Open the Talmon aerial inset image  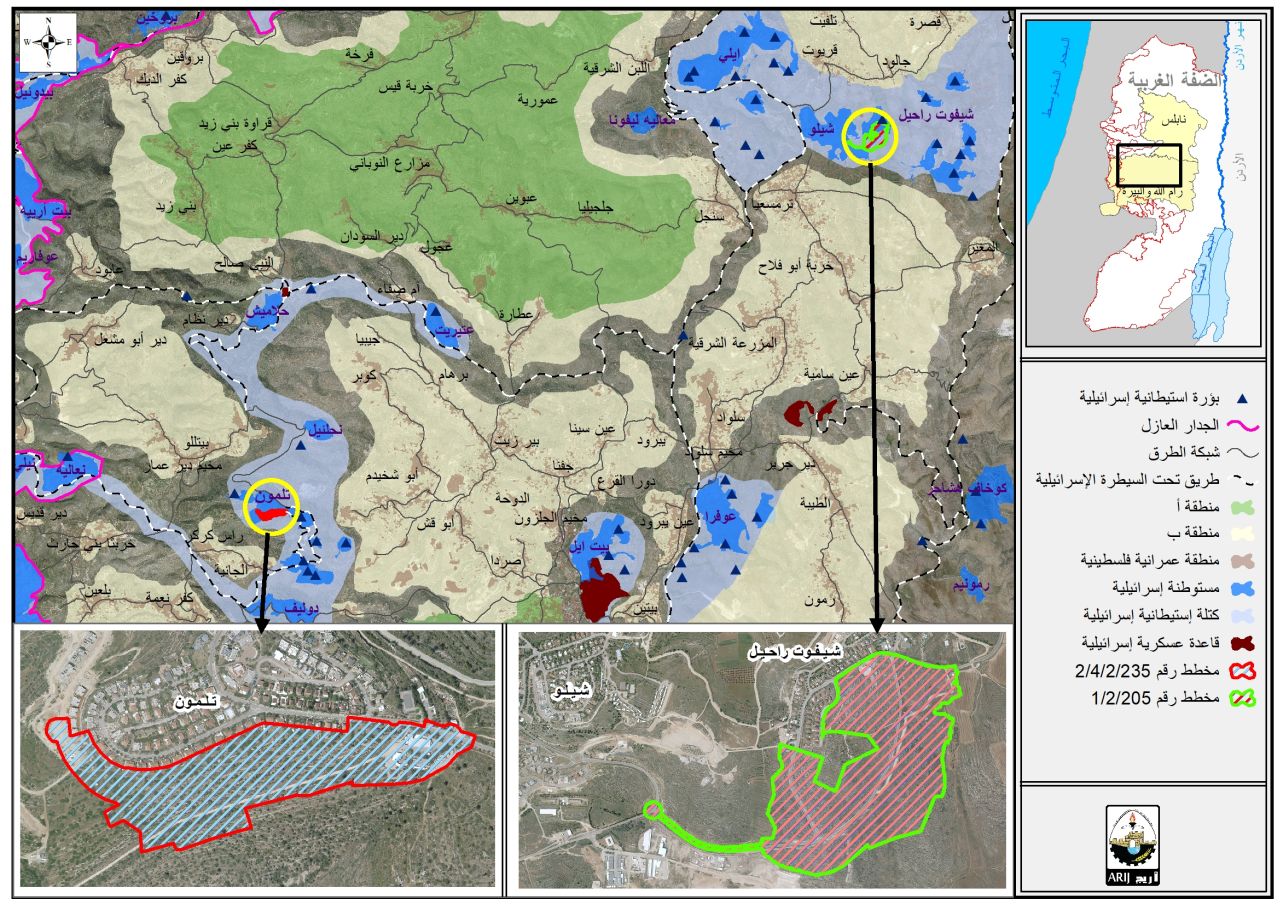[257, 758]
